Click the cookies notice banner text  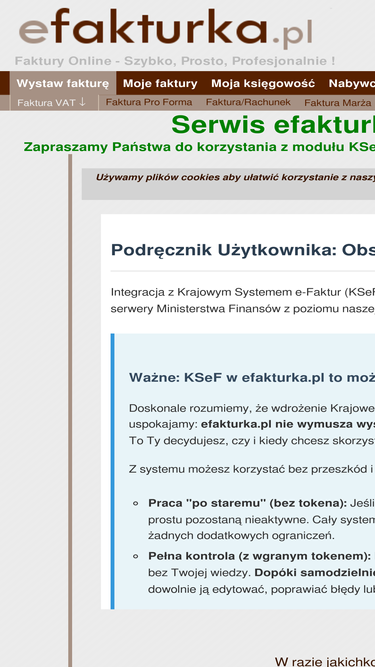(235, 177)
